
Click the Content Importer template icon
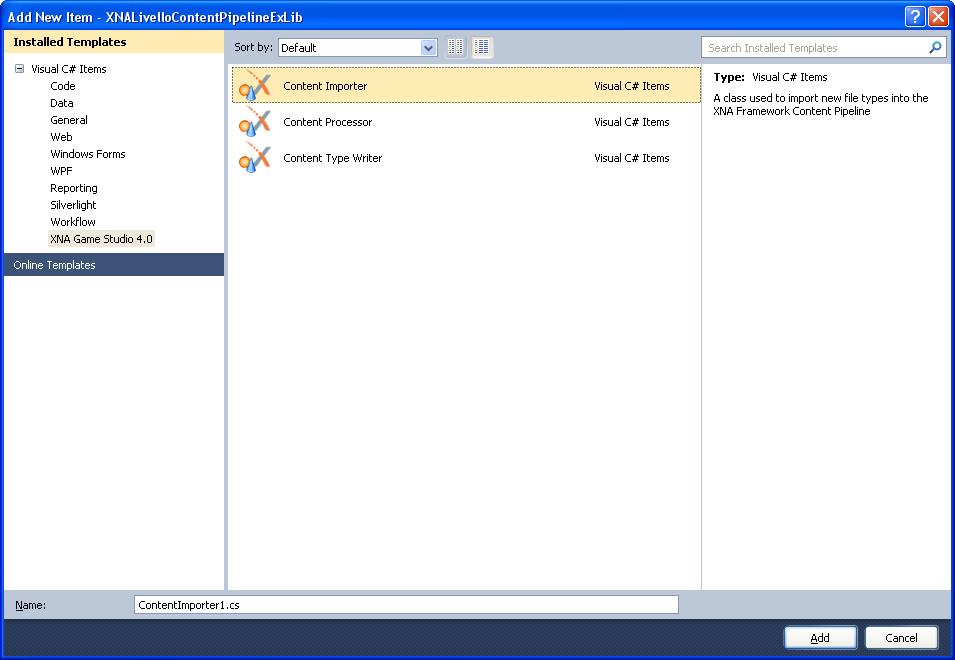255,86
